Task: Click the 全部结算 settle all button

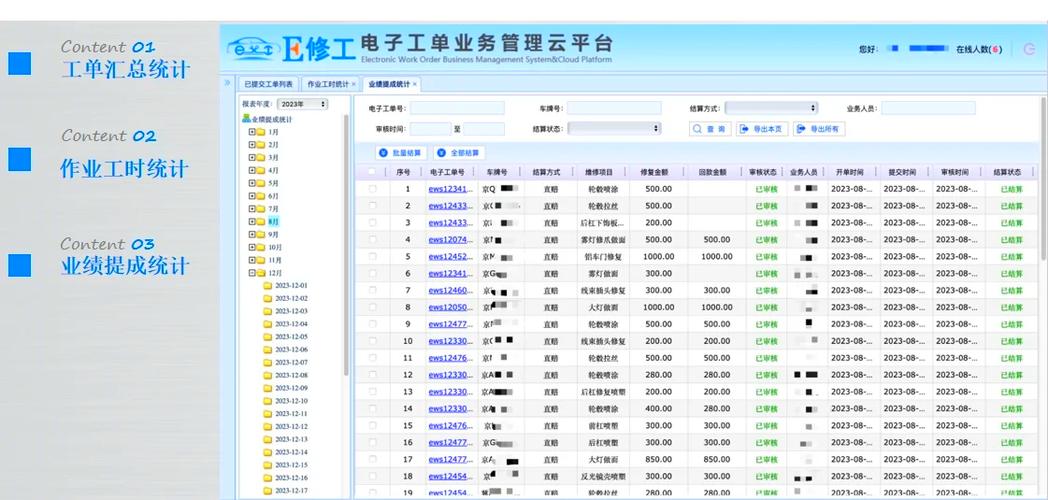Action: (x=458, y=153)
